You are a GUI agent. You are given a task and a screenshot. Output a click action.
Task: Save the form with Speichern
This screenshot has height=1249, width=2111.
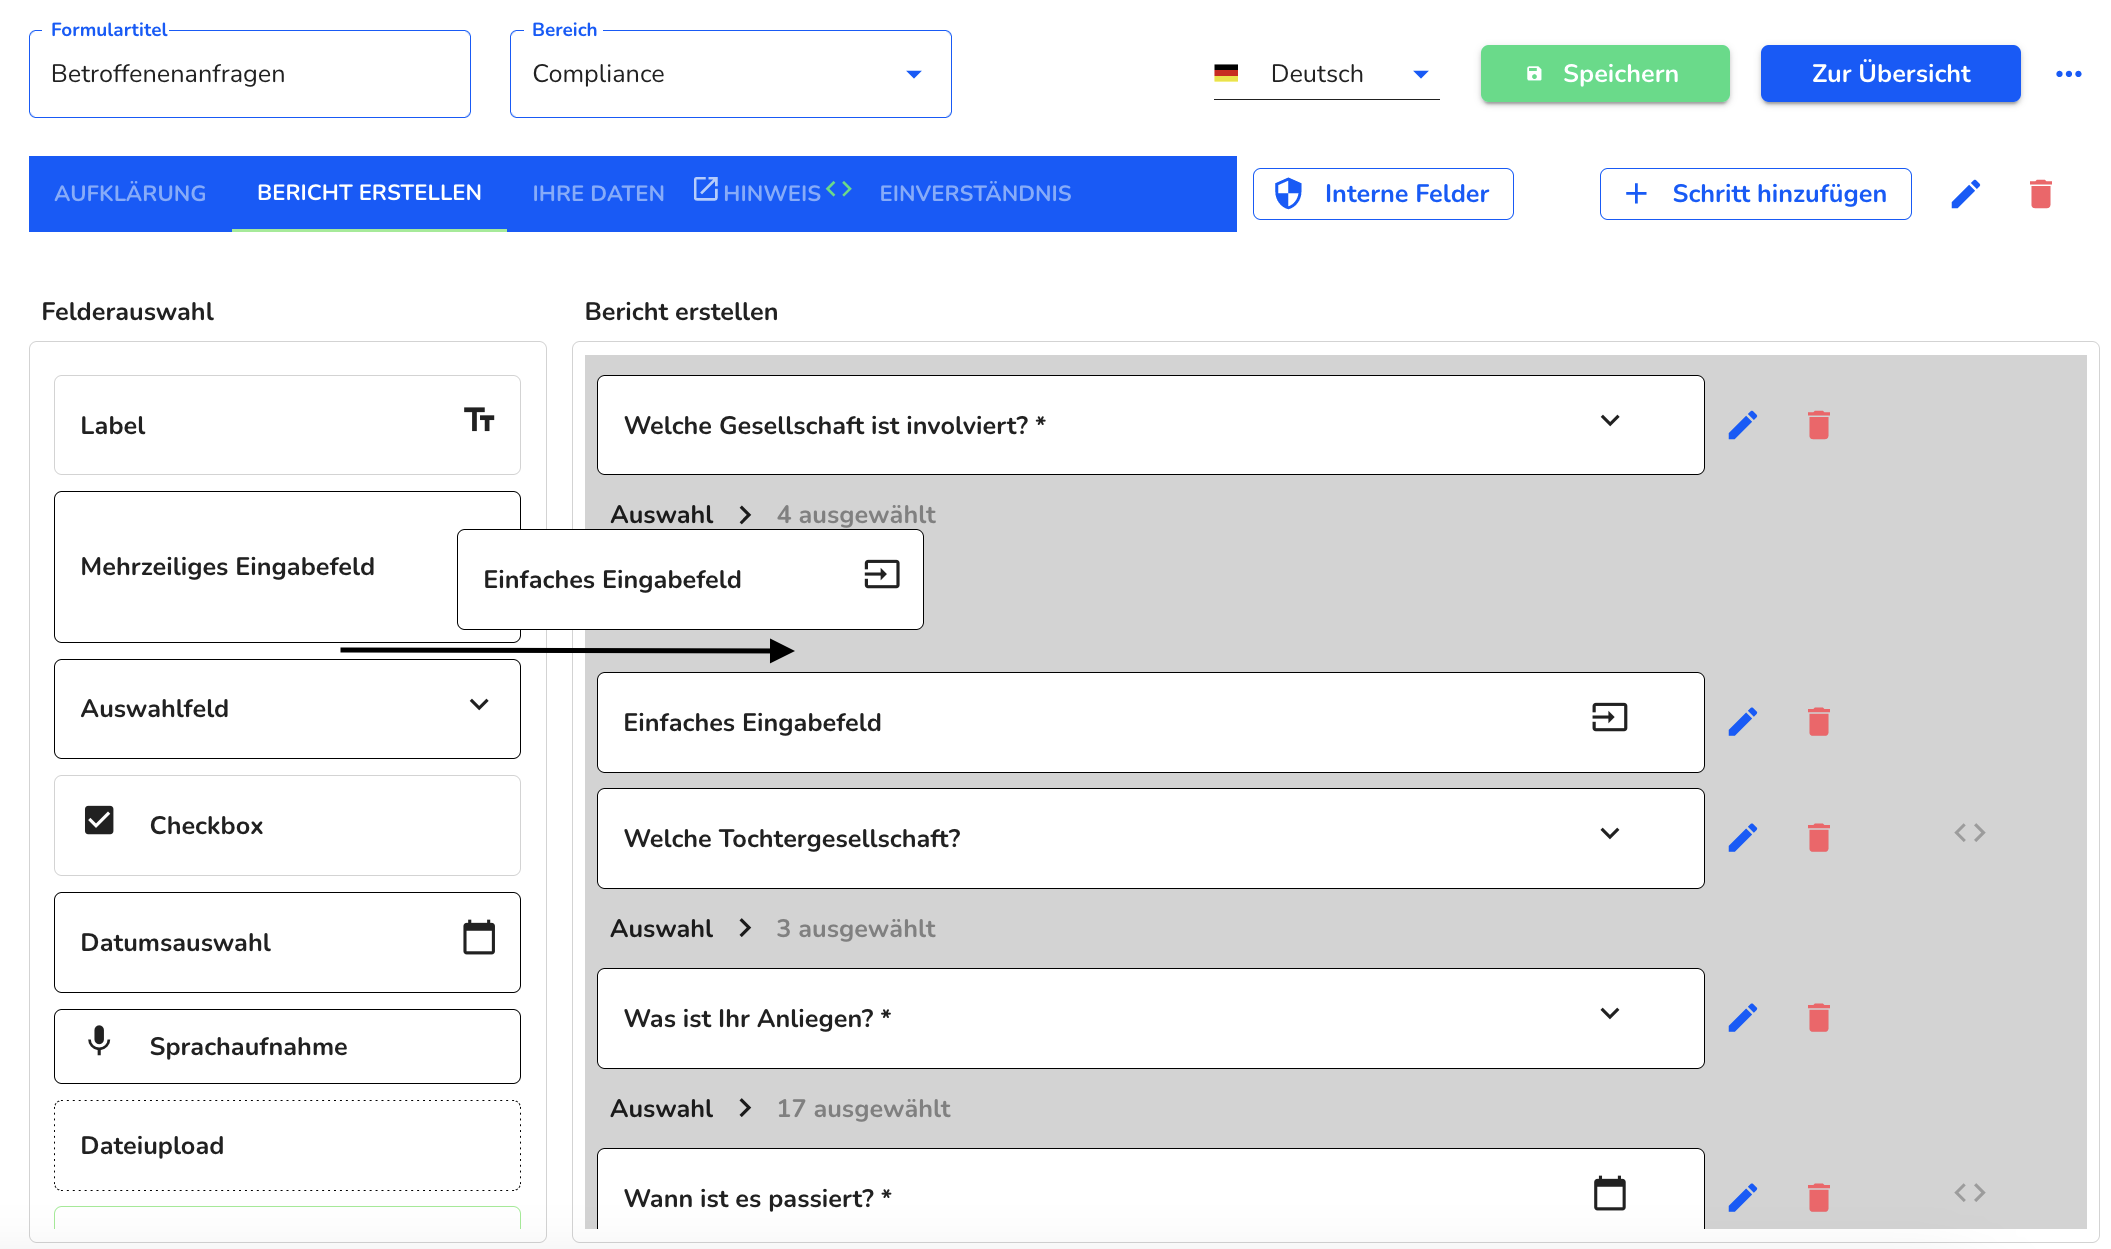[x=1604, y=74]
